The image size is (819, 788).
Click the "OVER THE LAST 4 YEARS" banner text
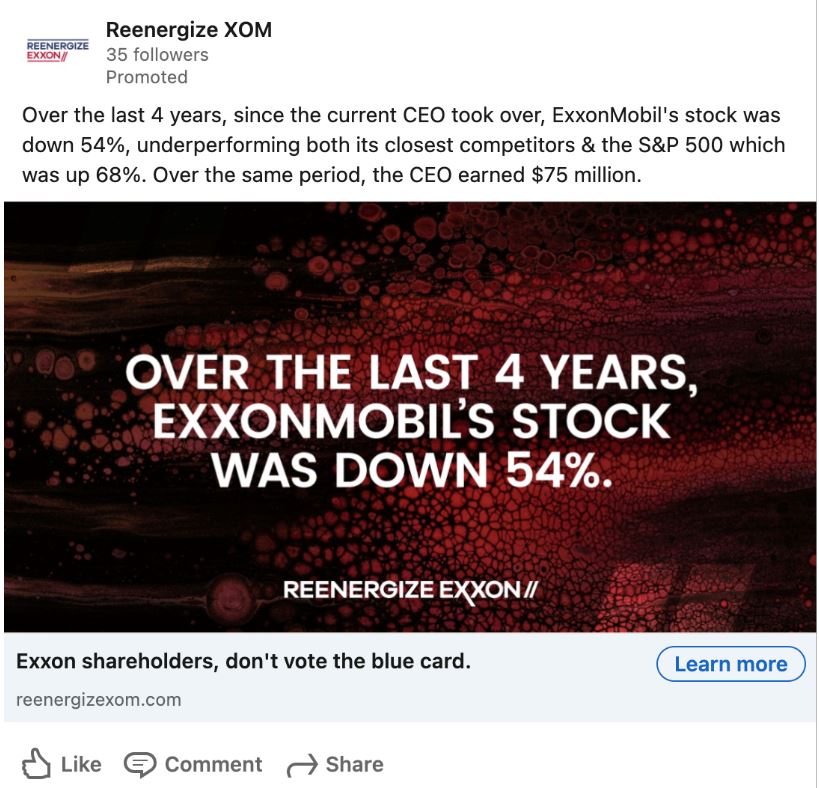coord(410,374)
